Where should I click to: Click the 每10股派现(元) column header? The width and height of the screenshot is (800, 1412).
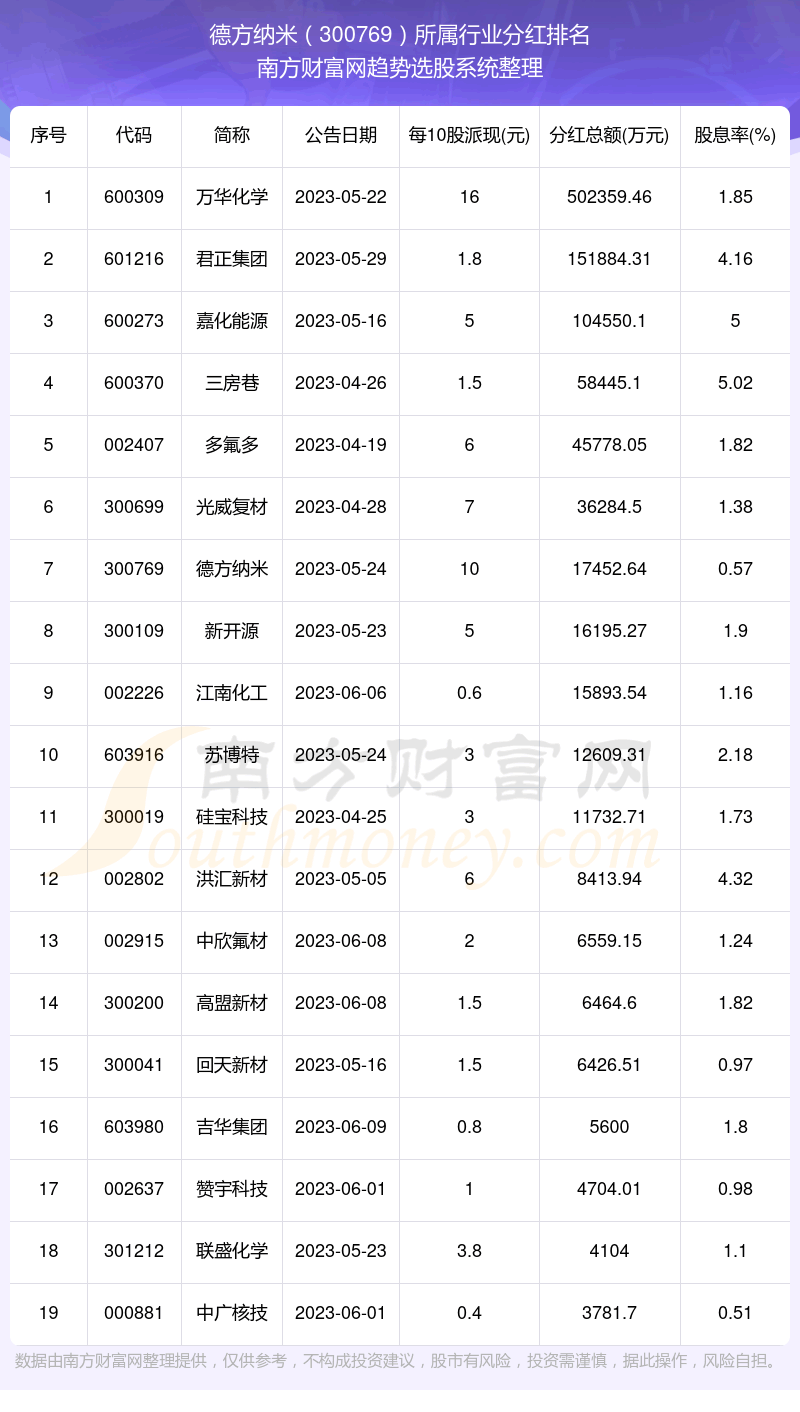tap(469, 135)
